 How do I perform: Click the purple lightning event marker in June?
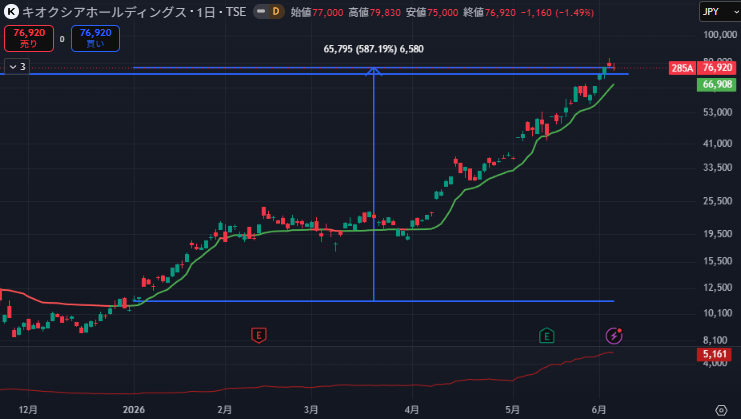614,335
